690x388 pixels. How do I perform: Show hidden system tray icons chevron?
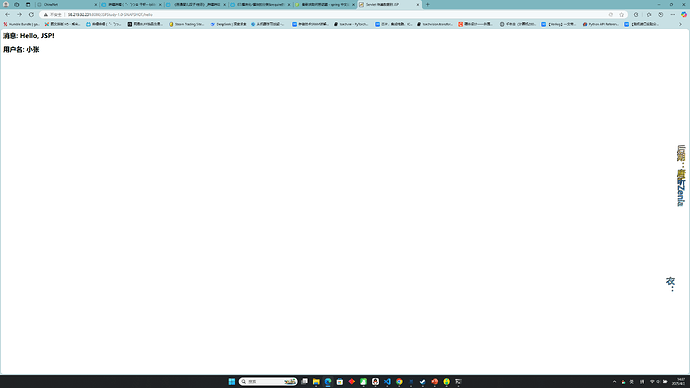coord(614,381)
